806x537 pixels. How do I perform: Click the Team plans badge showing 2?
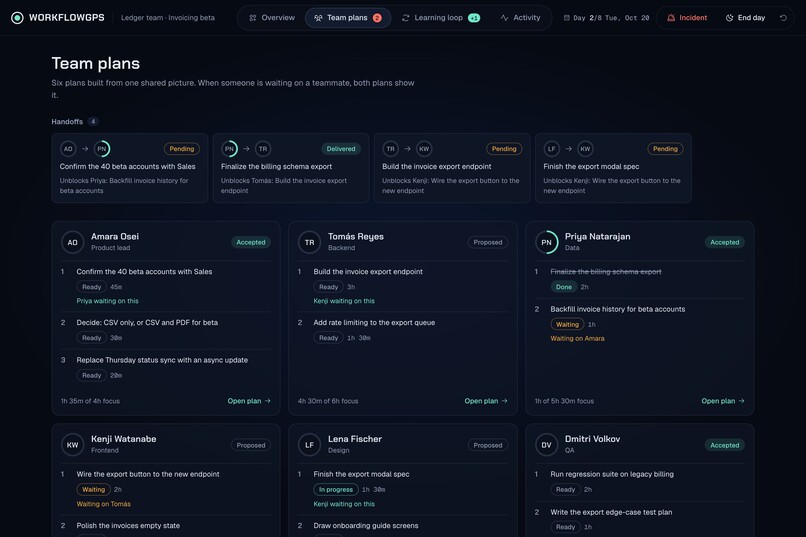(377, 18)
